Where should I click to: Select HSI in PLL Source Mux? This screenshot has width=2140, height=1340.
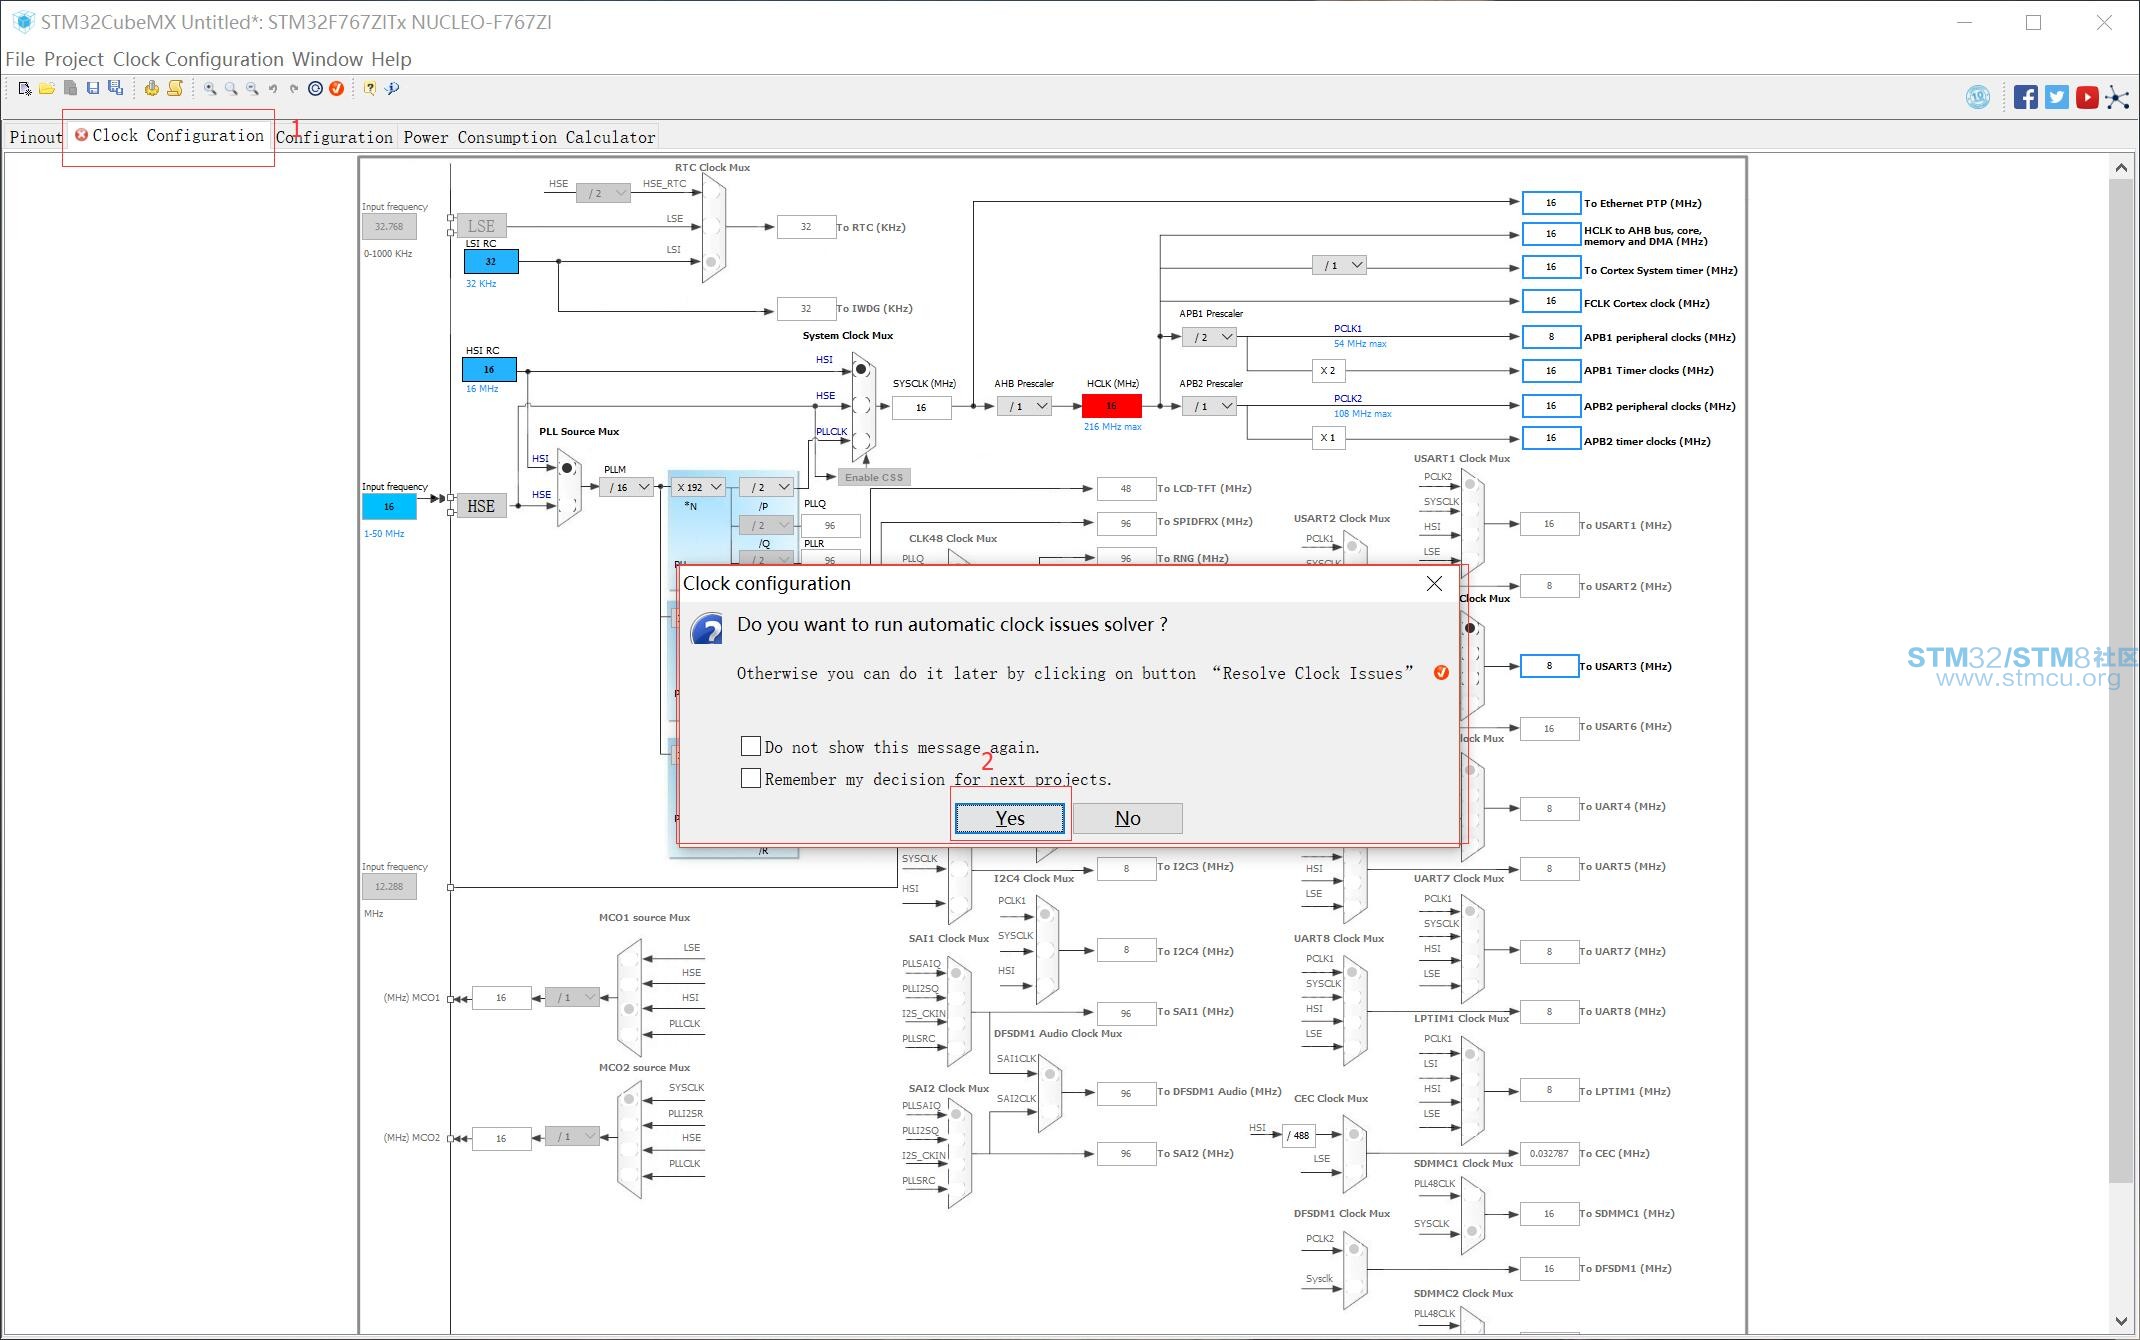[x=567, y=468]
